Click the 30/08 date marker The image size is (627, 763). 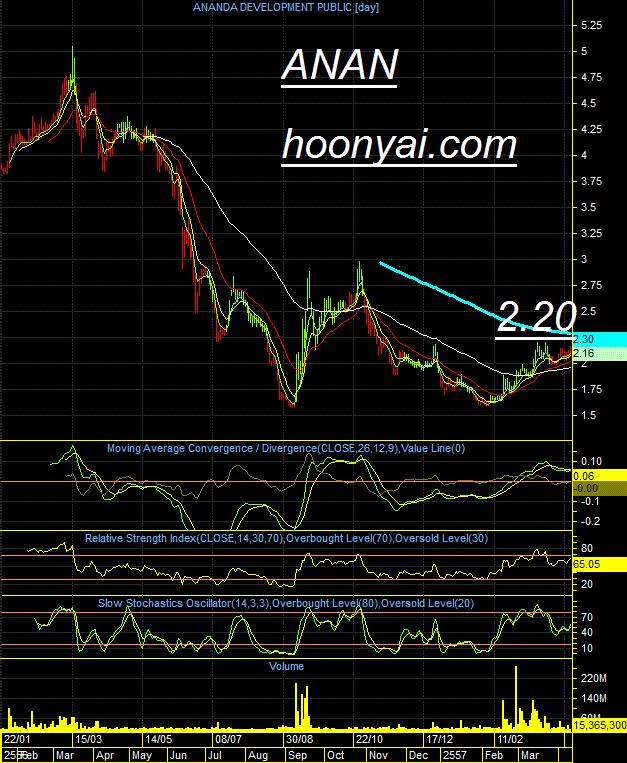point(299,740)
